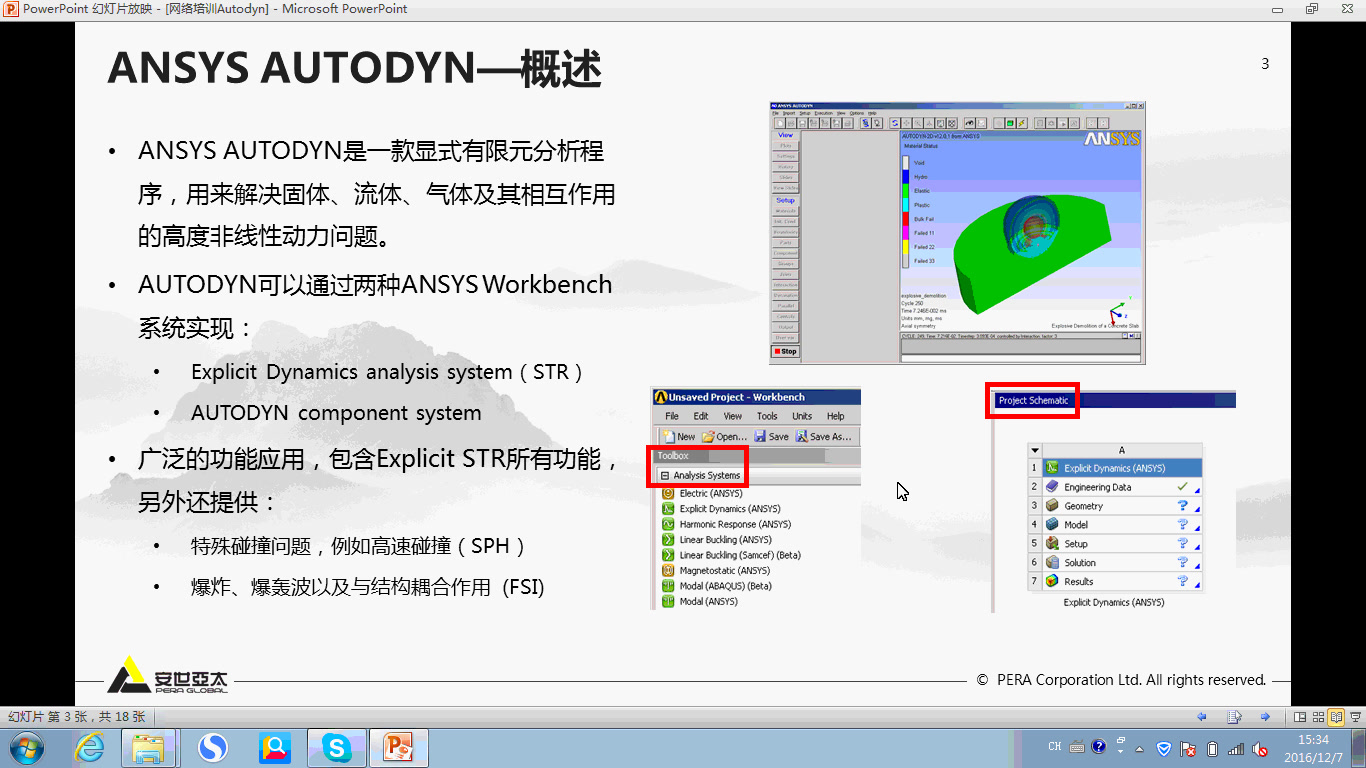Open Windows Explorer folder taskbar icon

coord(149,747)
